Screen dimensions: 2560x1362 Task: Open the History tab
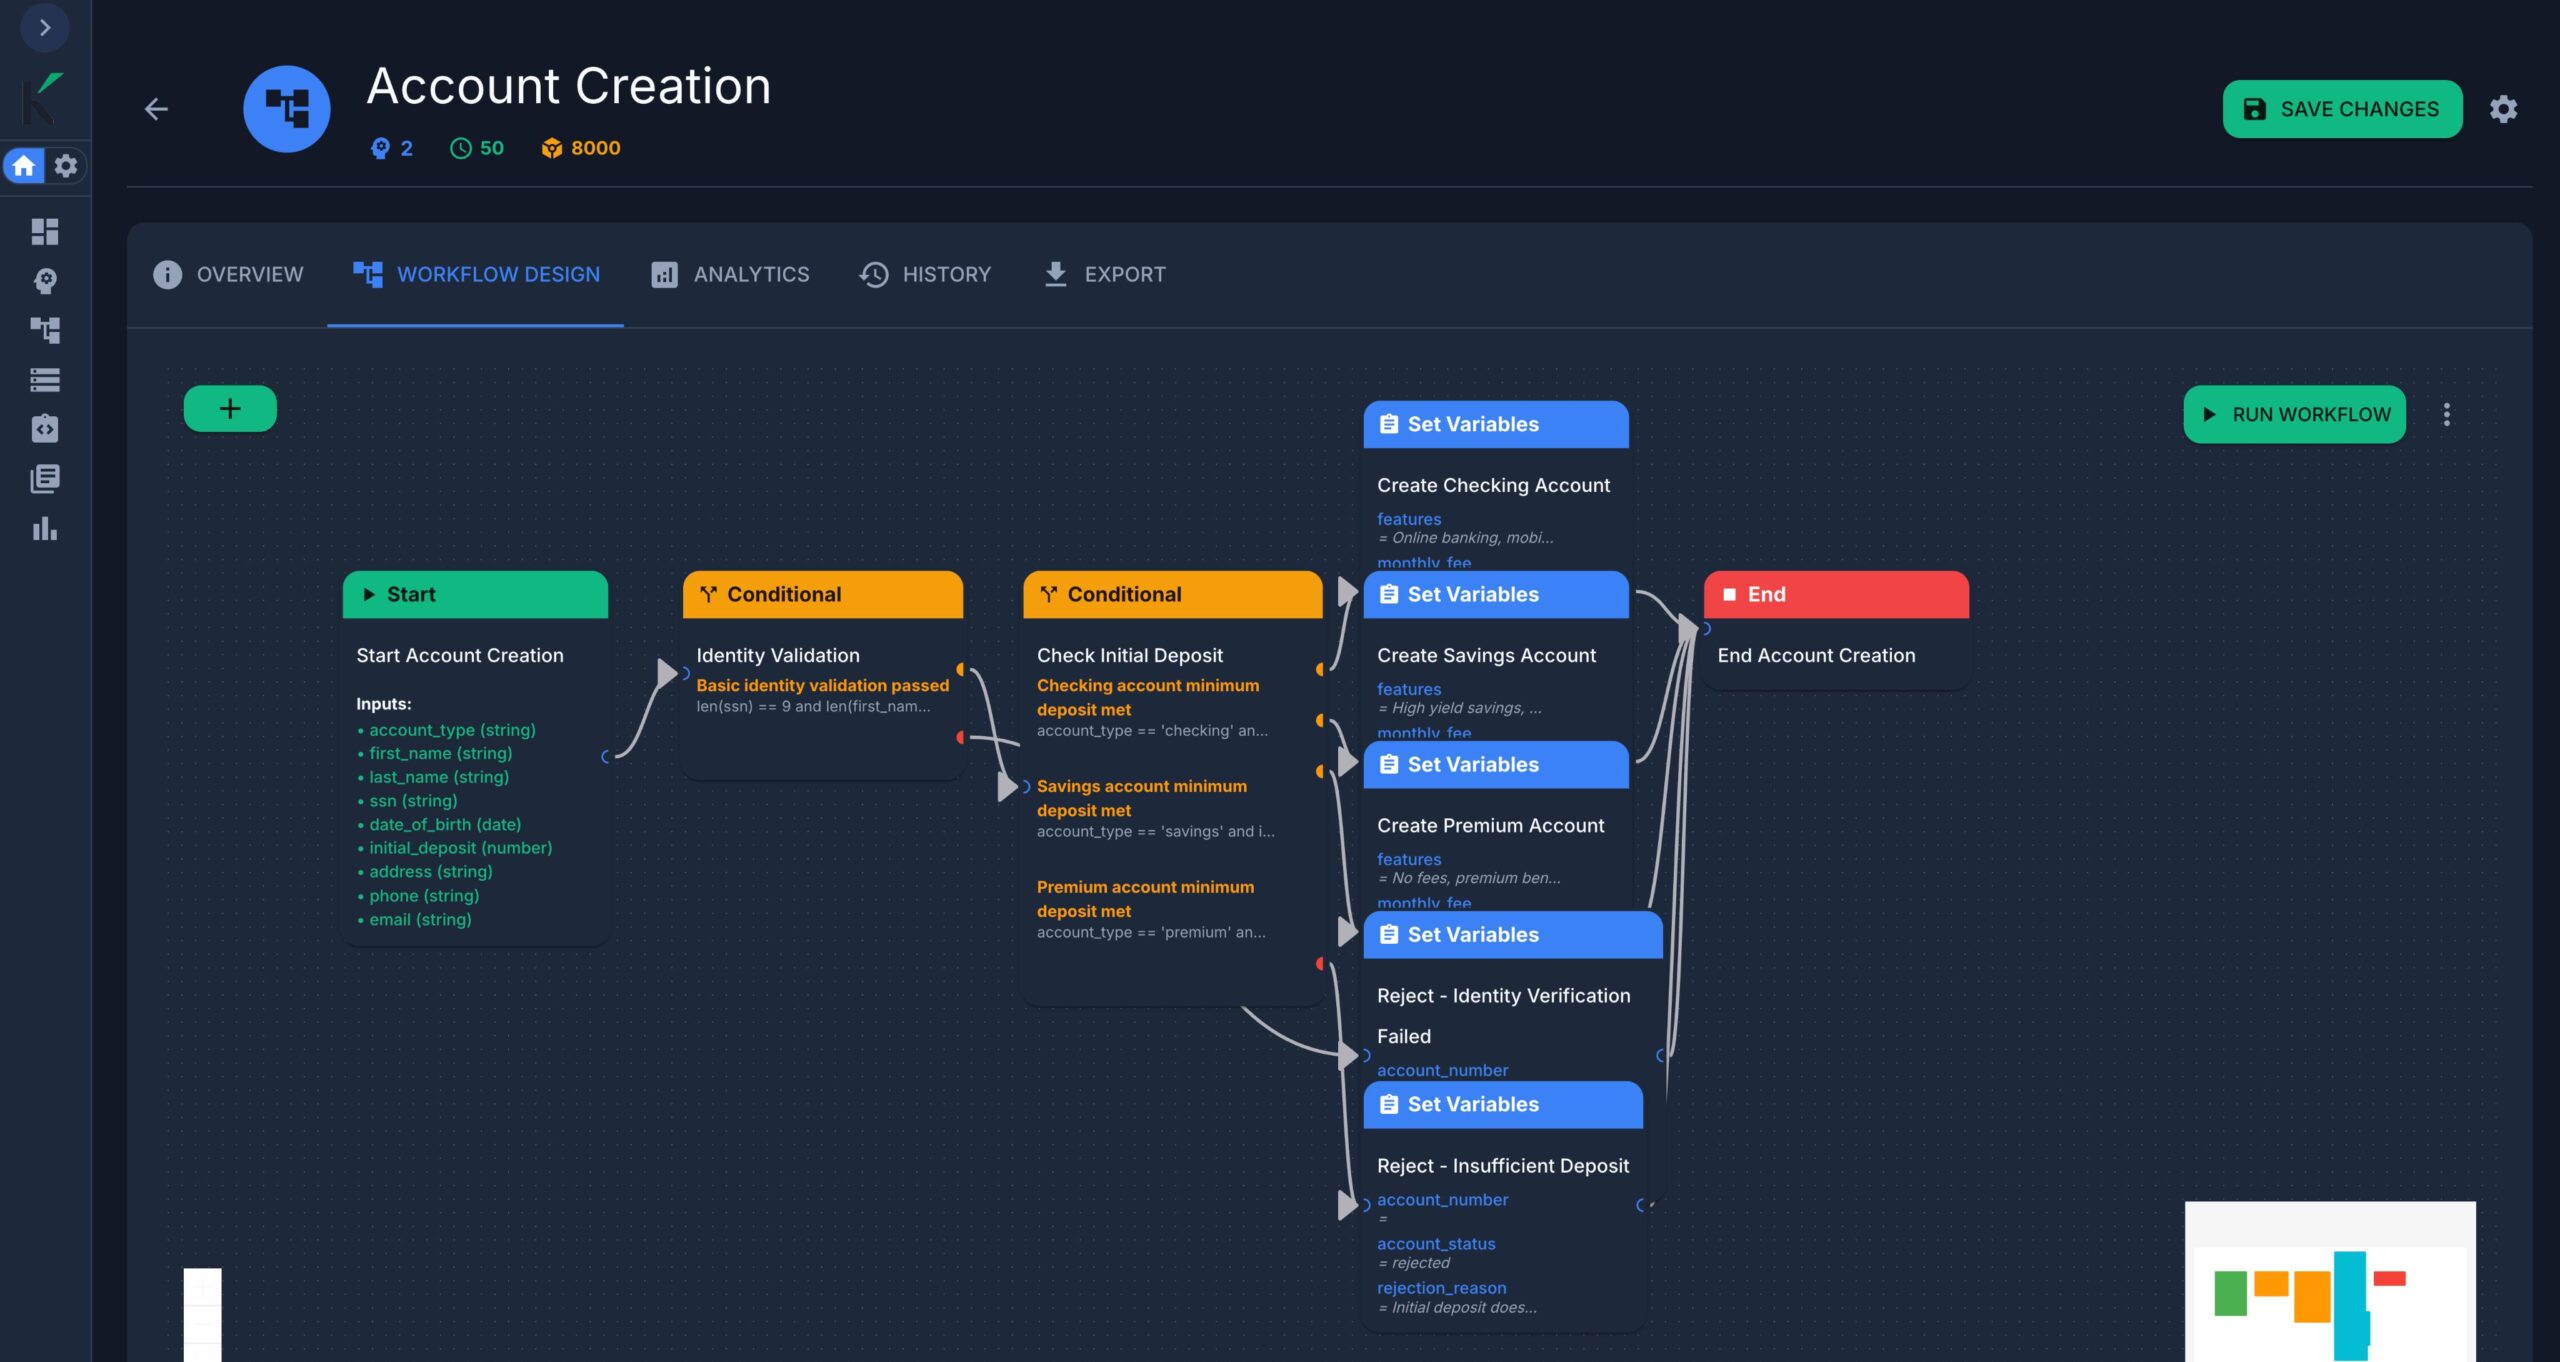point(925,274)
